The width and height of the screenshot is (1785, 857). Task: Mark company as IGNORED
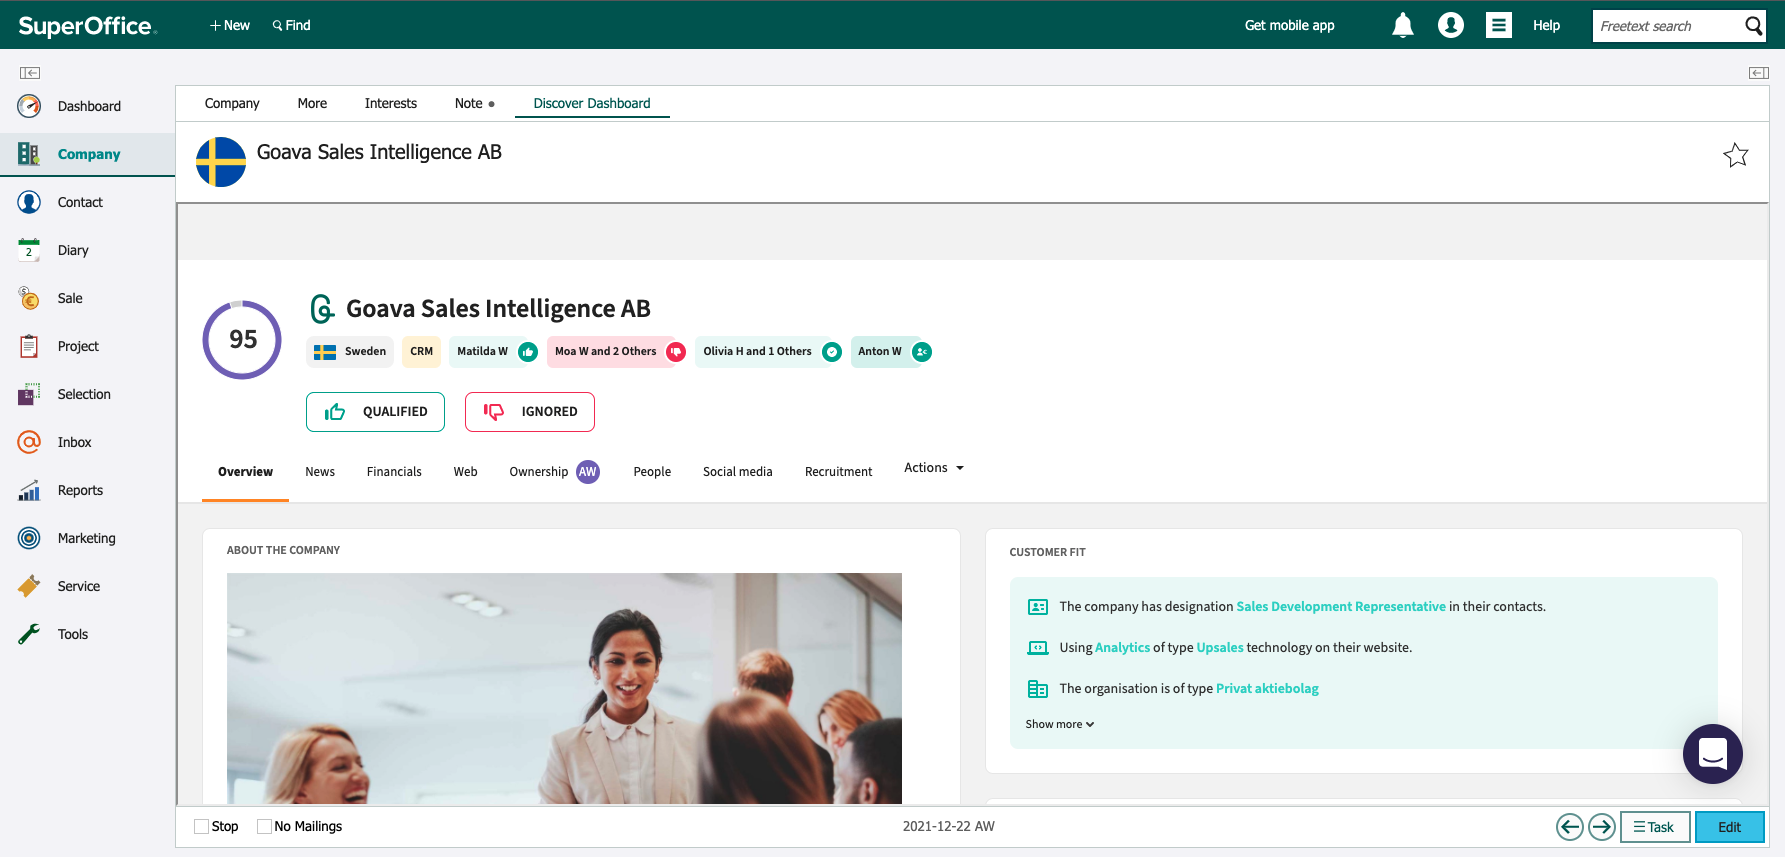530,412
